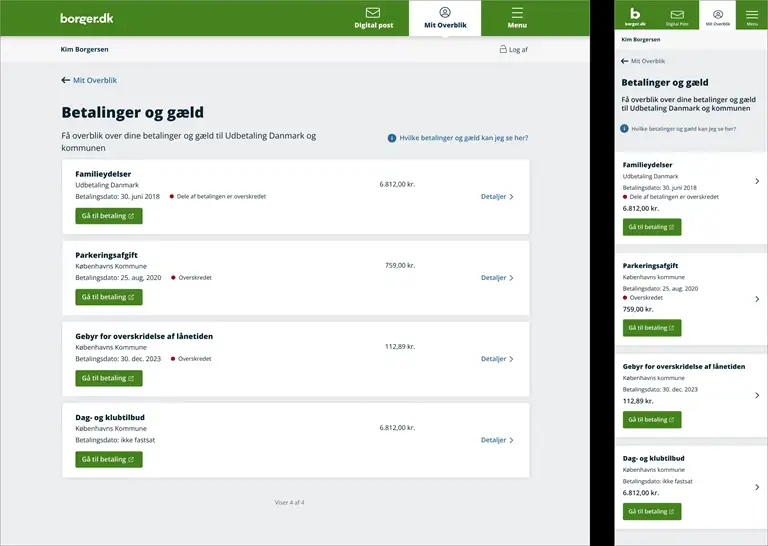Viewport: 768px width, 546px height.
Task: Expand Detaljer for Dag- og klubtilbud
Action: (x=497, y=440)
